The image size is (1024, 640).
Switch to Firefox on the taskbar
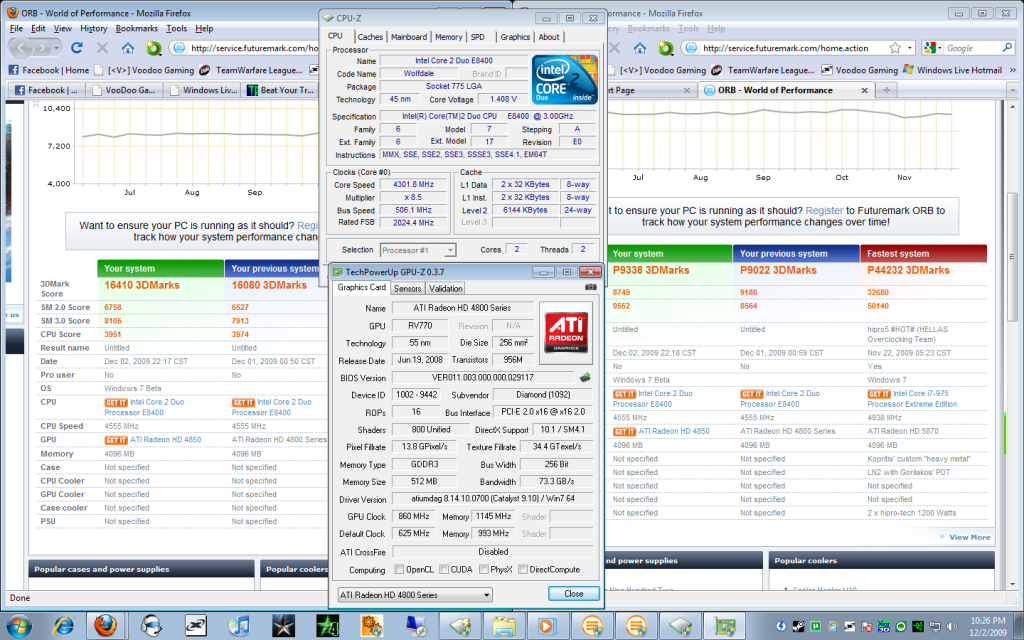pos(106,626)
